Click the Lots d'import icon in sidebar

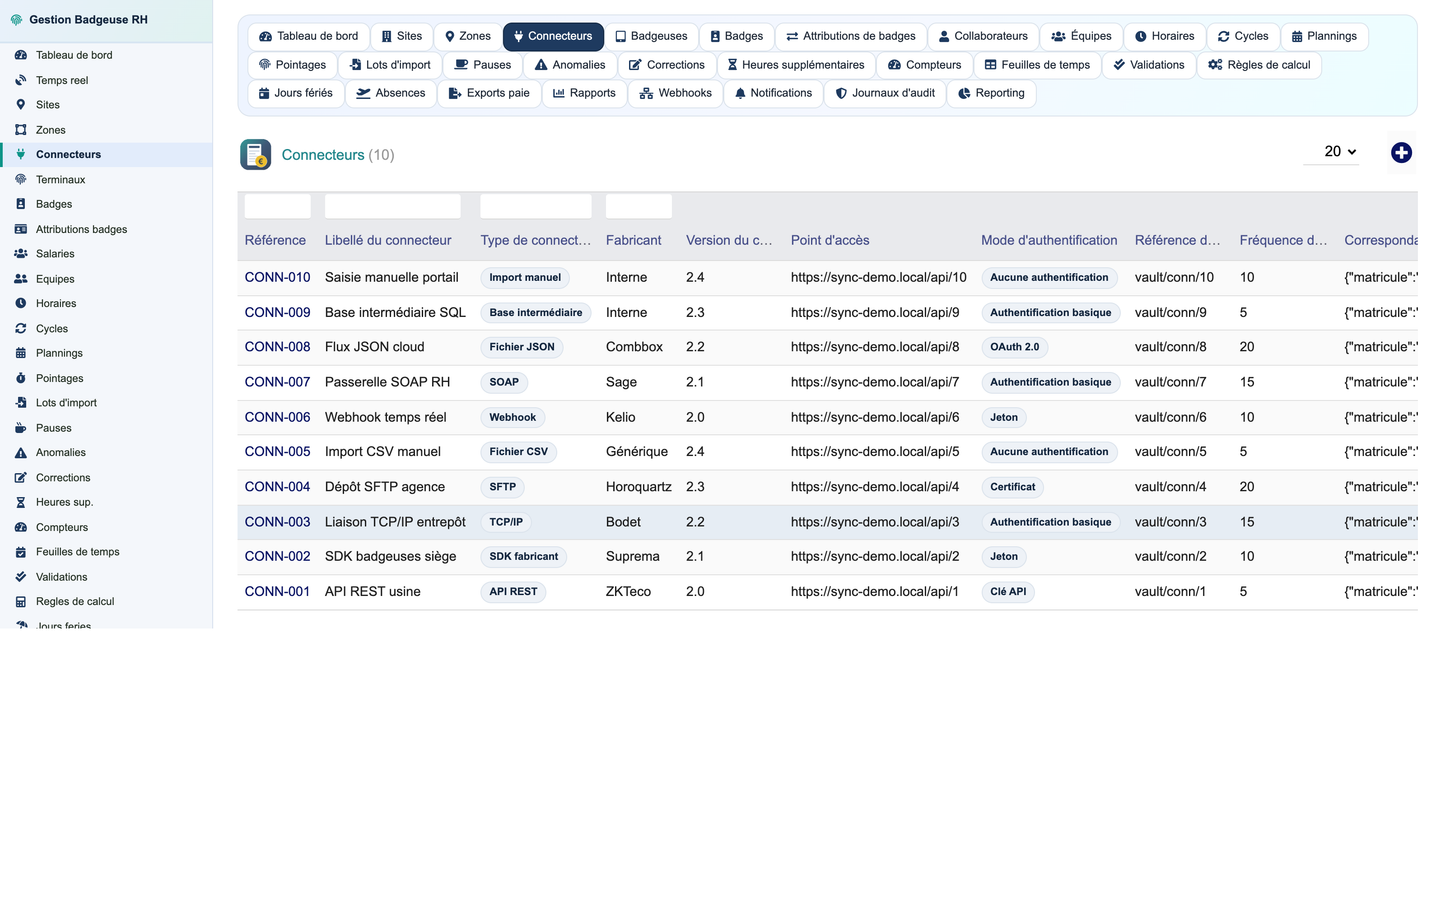20,403
